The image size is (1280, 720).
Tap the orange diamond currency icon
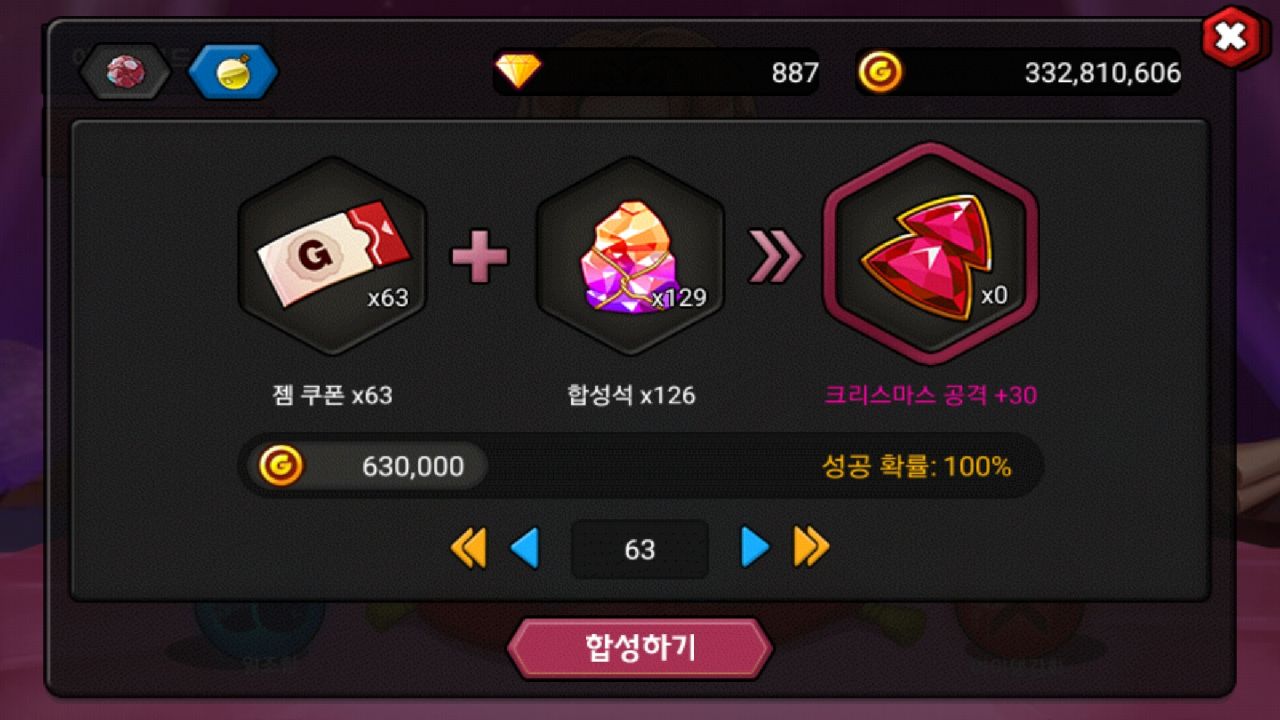point(518,71)
